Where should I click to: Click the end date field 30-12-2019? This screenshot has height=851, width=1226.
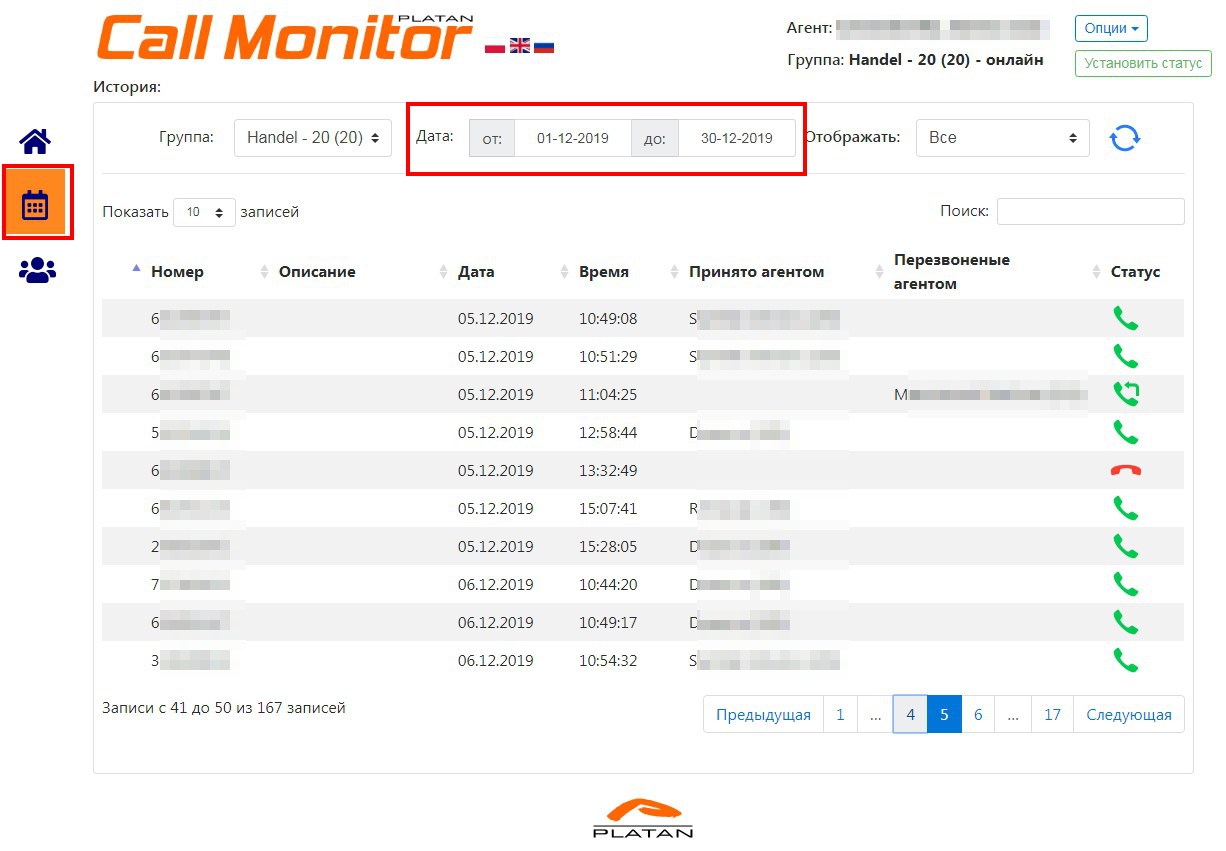737,138
